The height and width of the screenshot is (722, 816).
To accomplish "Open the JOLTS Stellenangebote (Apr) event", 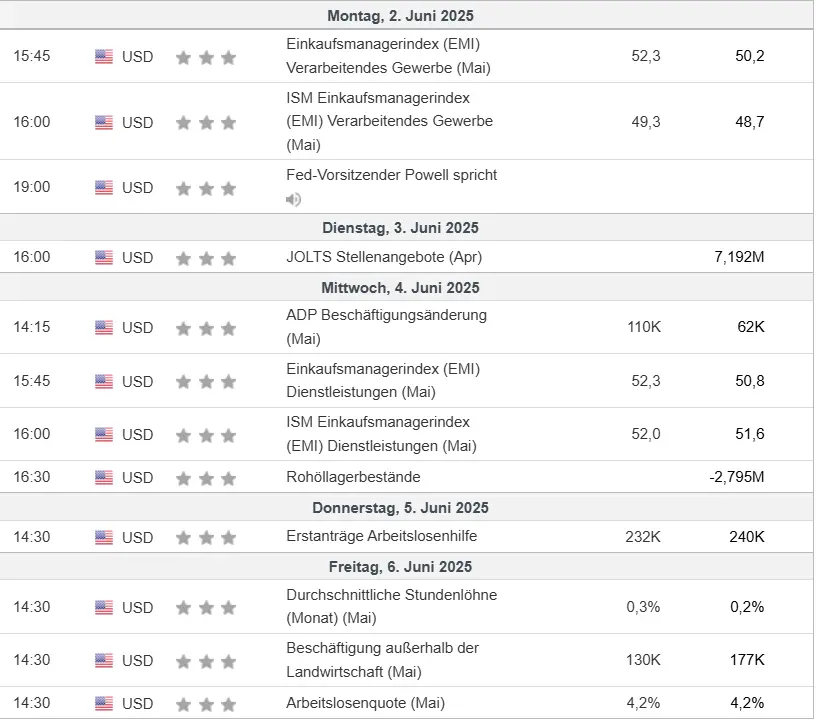I will (383, 257).
